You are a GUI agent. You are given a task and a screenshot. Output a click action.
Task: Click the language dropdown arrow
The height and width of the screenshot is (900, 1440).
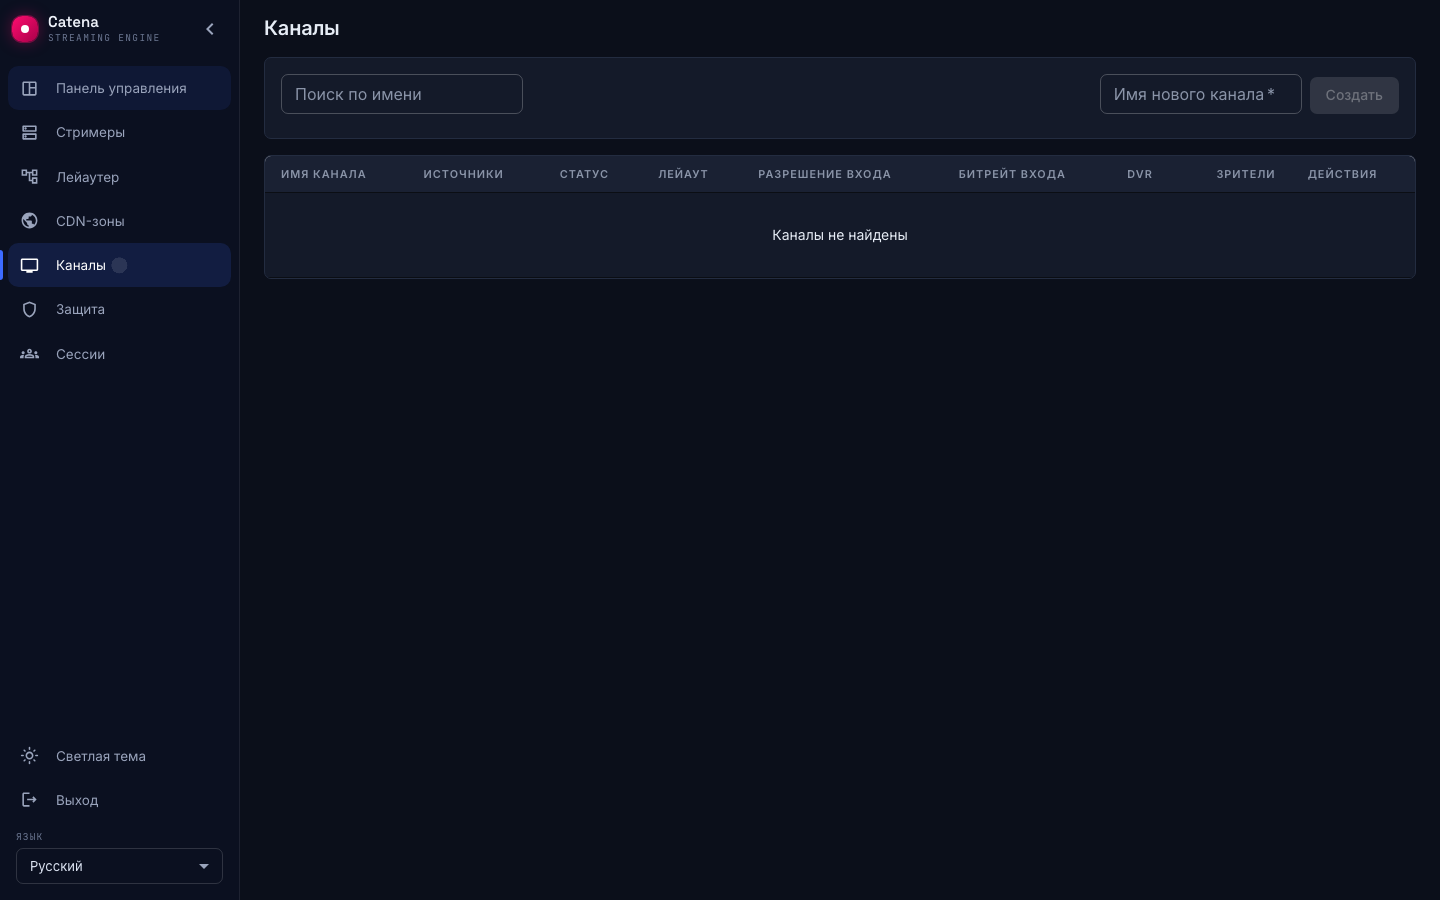coord(204,866)
